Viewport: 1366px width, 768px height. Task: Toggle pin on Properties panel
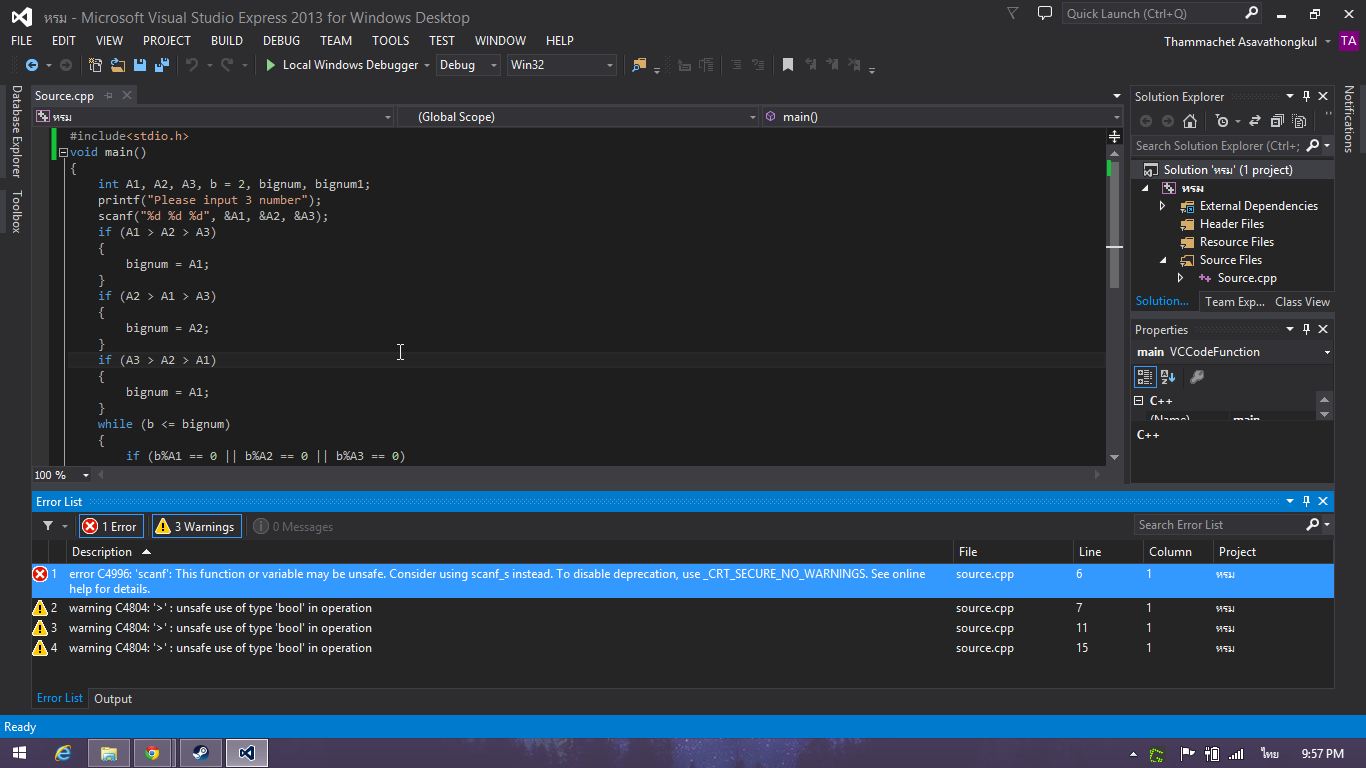[1306, 329]
